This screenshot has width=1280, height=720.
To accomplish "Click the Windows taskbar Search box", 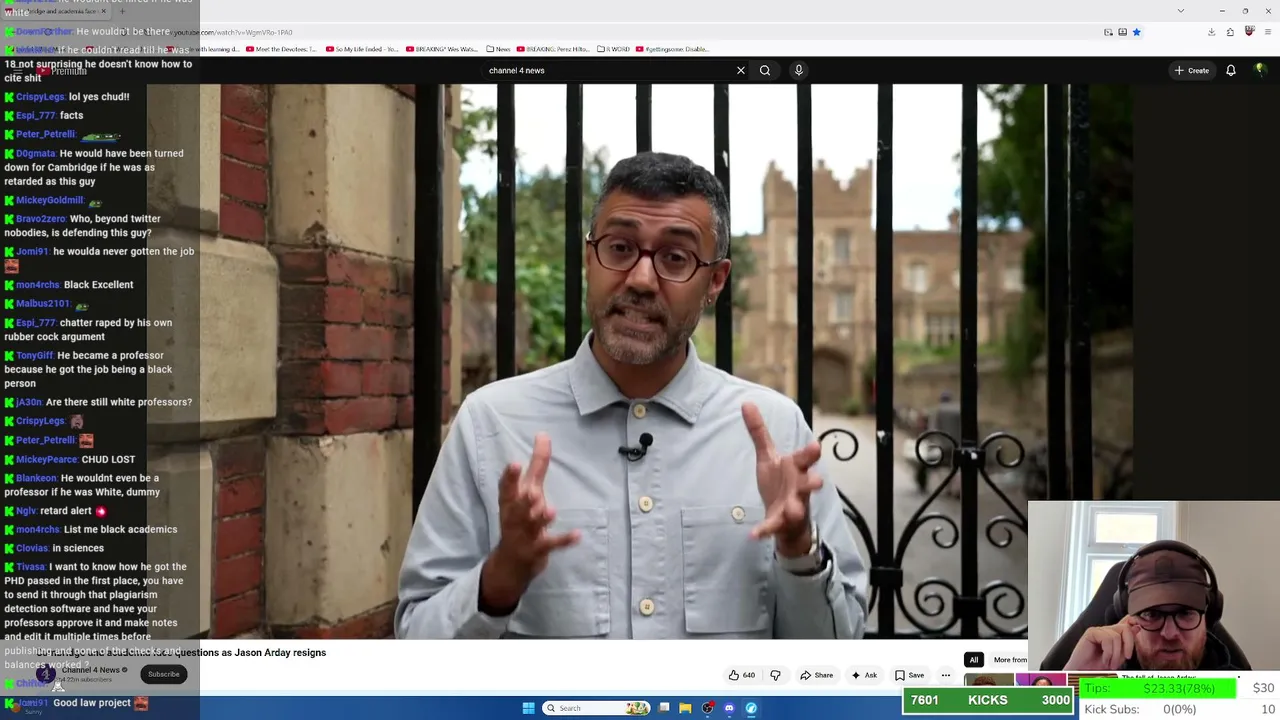I will coord(597,708).
